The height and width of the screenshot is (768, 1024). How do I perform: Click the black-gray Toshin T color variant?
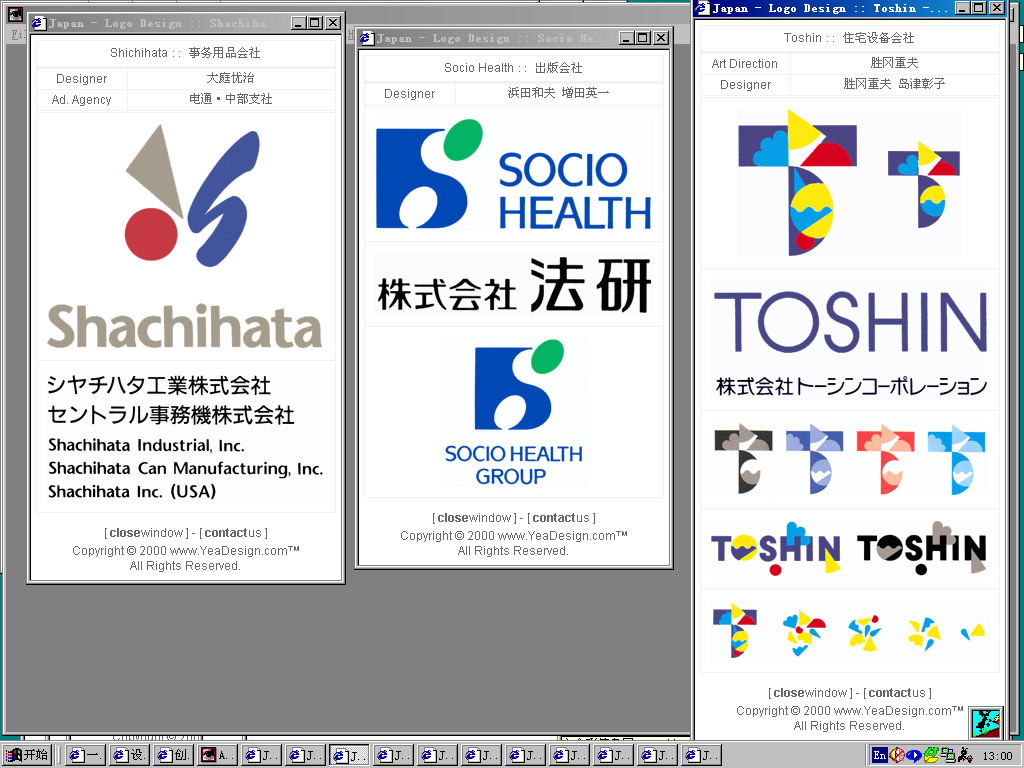(743, 459)
